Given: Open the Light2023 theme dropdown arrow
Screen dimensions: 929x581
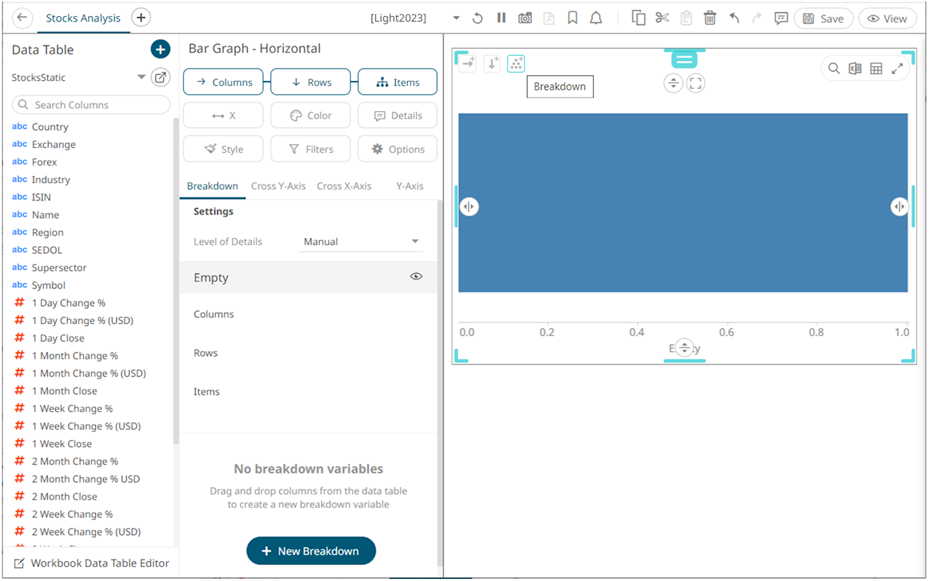Looking at the screenshot, I should tap(456, 18).
